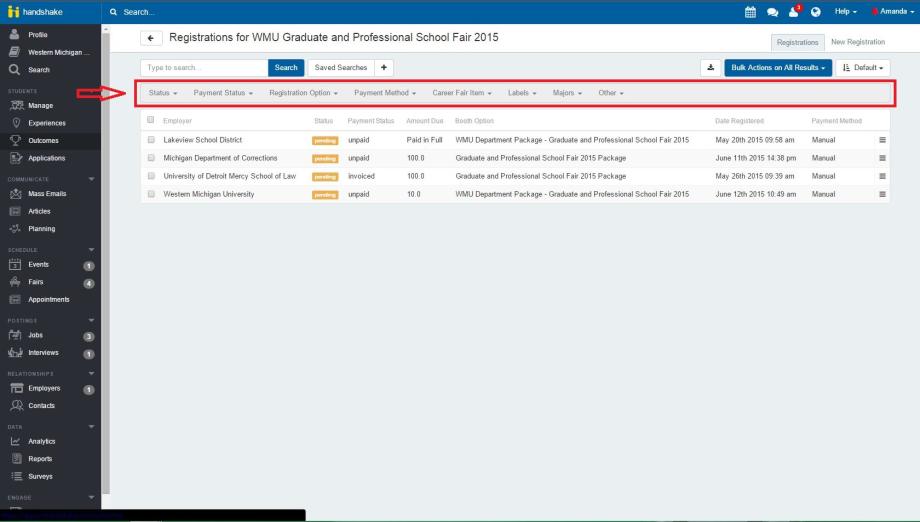This screenshot has width=920, height=522.
Task: Open Manage students in sidebar
Action: coord(40,106)
